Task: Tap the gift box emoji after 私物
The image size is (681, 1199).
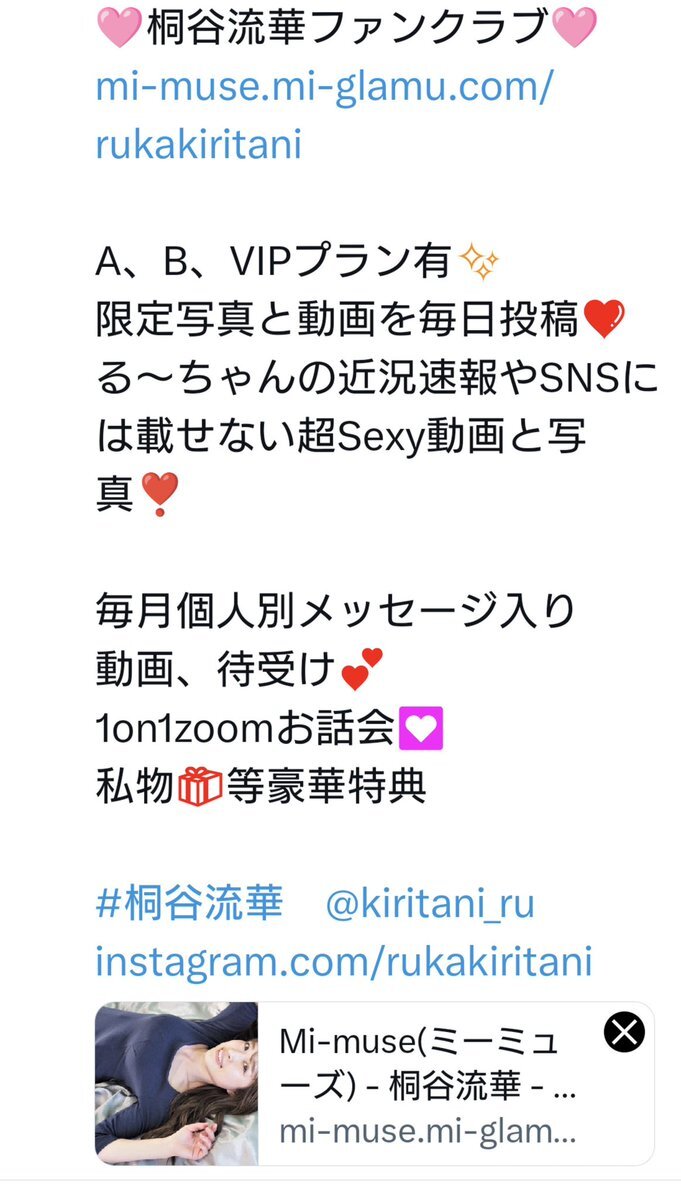Action: point(199,786)
